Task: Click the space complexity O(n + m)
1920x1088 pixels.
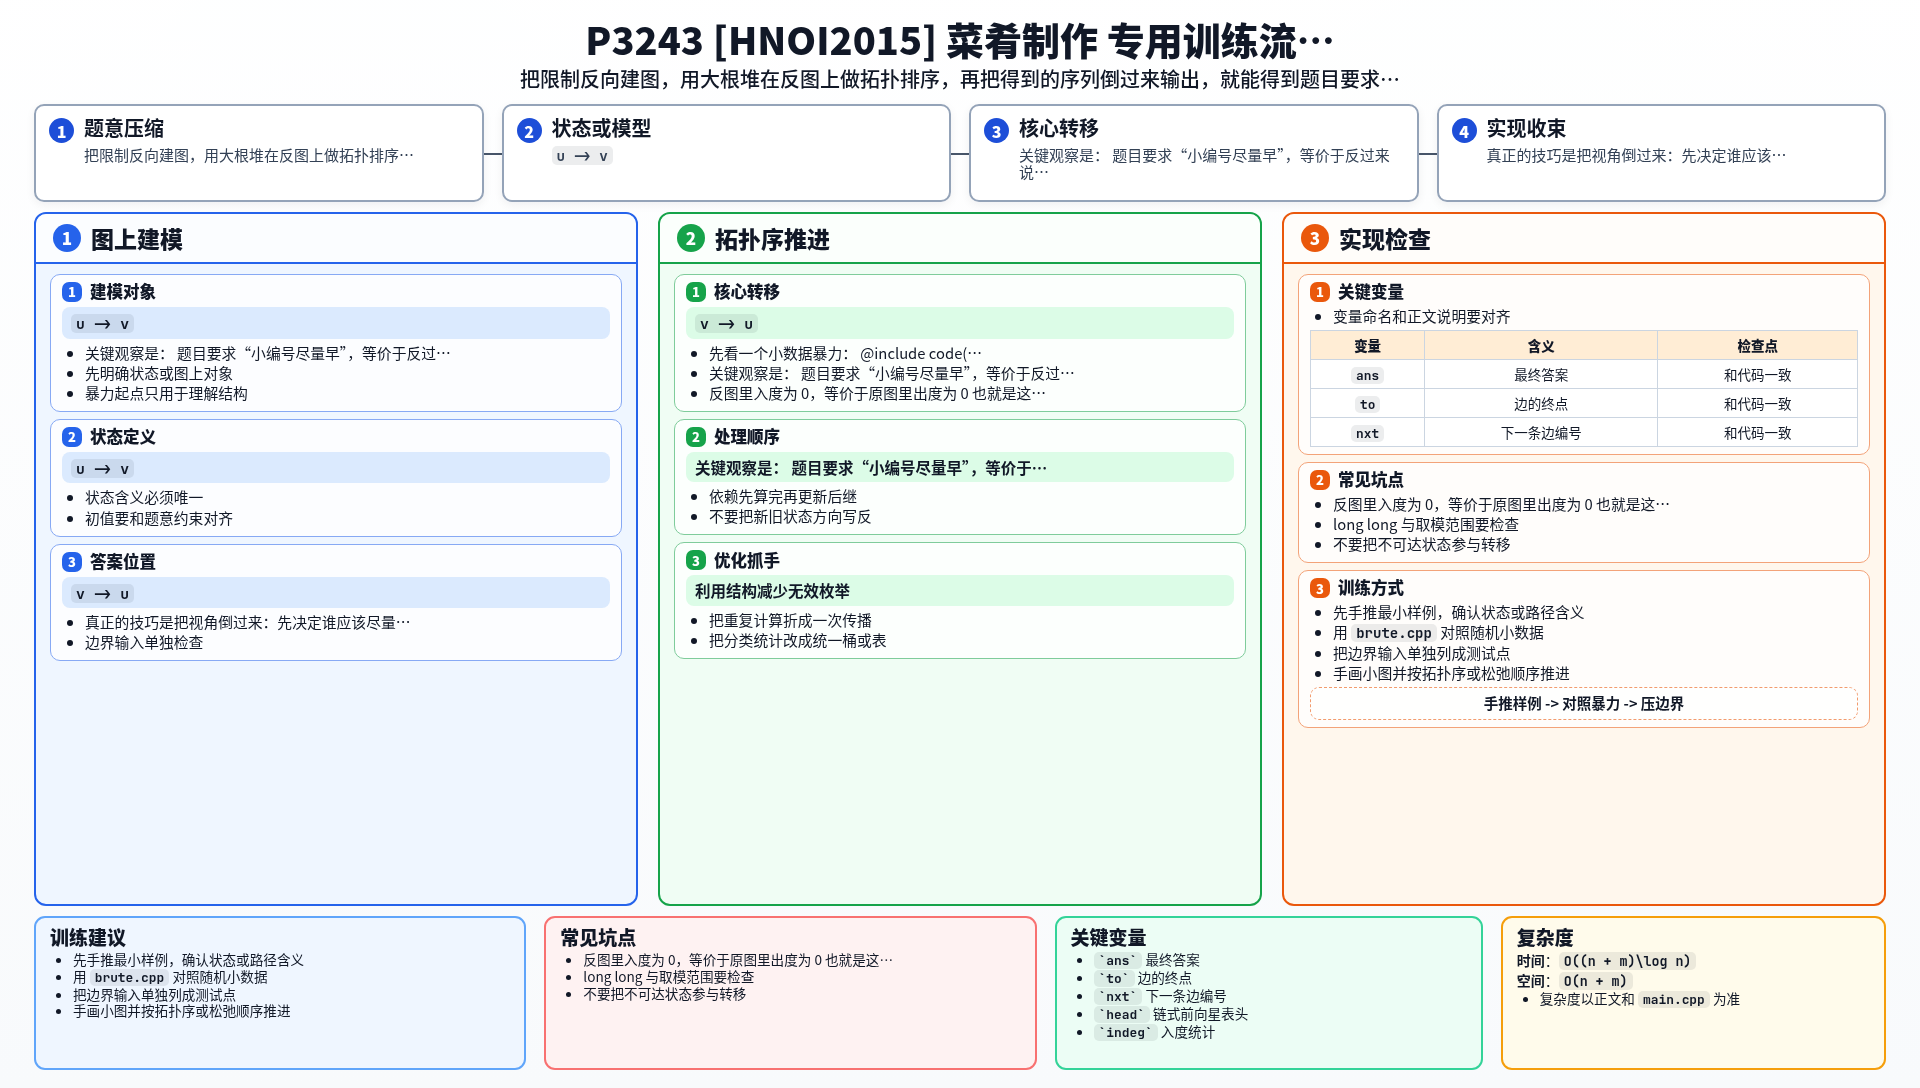Action: coord(1595,981)
